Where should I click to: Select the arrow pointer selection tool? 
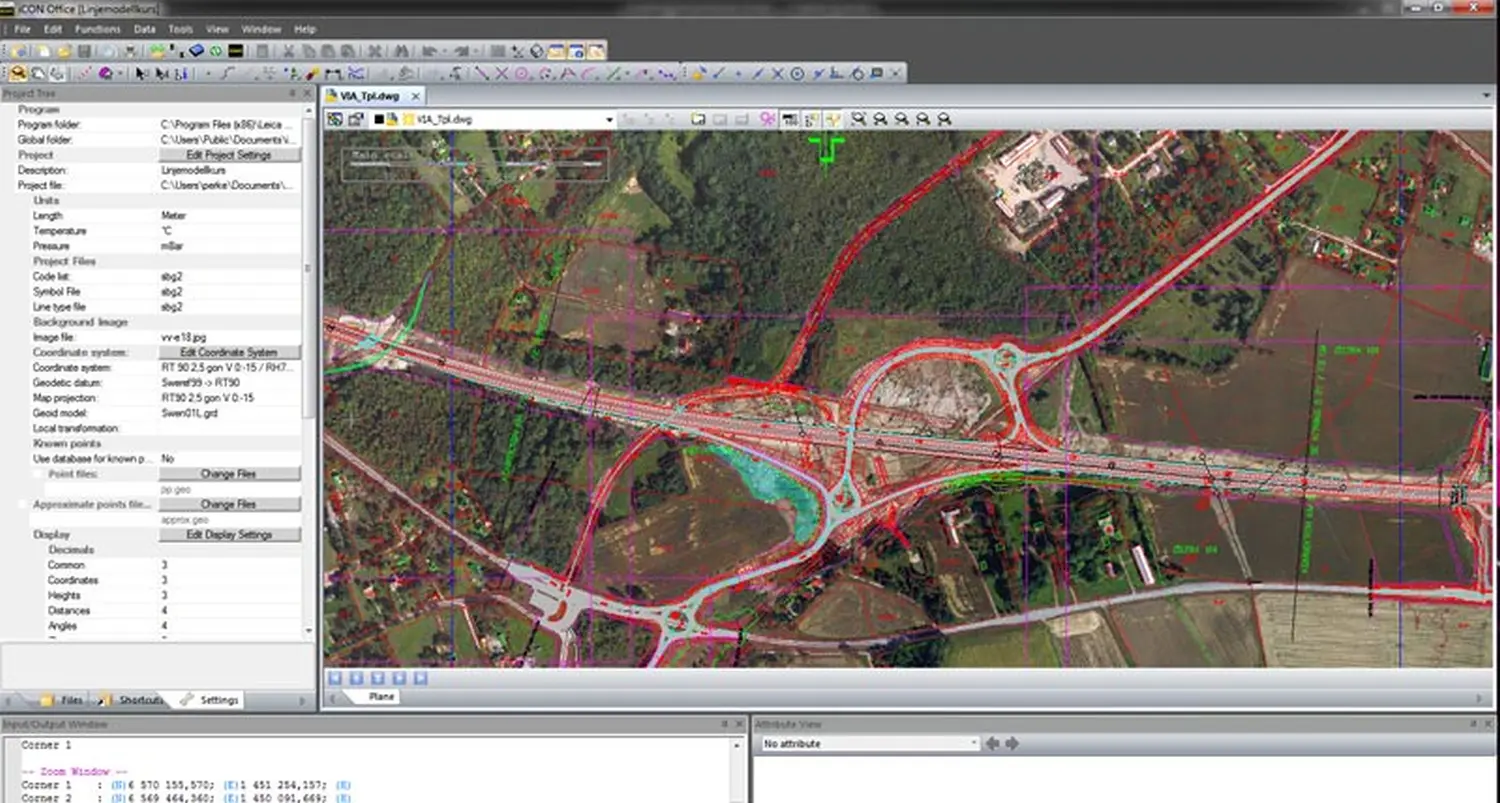[x=141, y=73]
